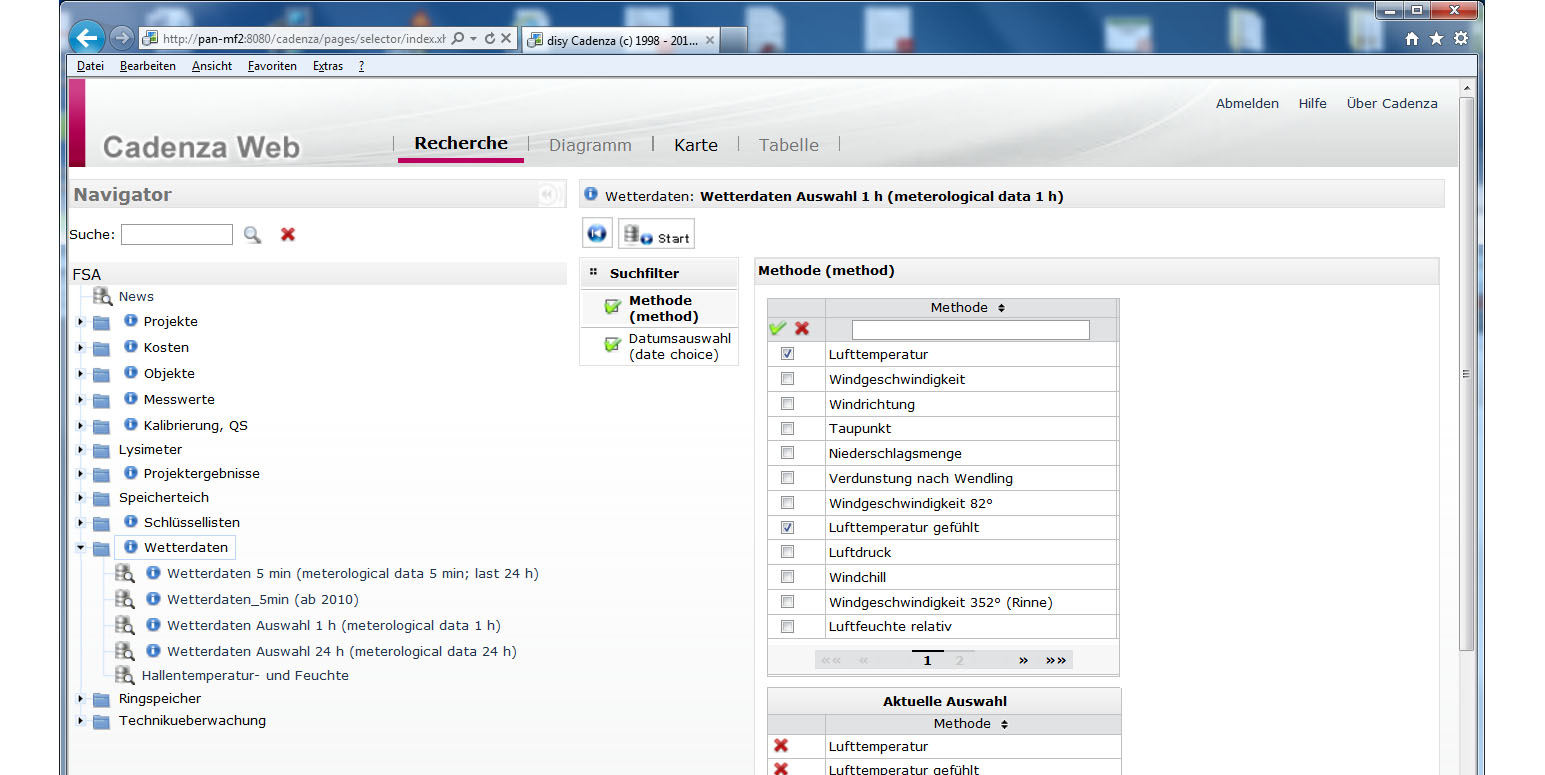Enable the Windgeschwindigkeit checkbox

click(787, 379)
